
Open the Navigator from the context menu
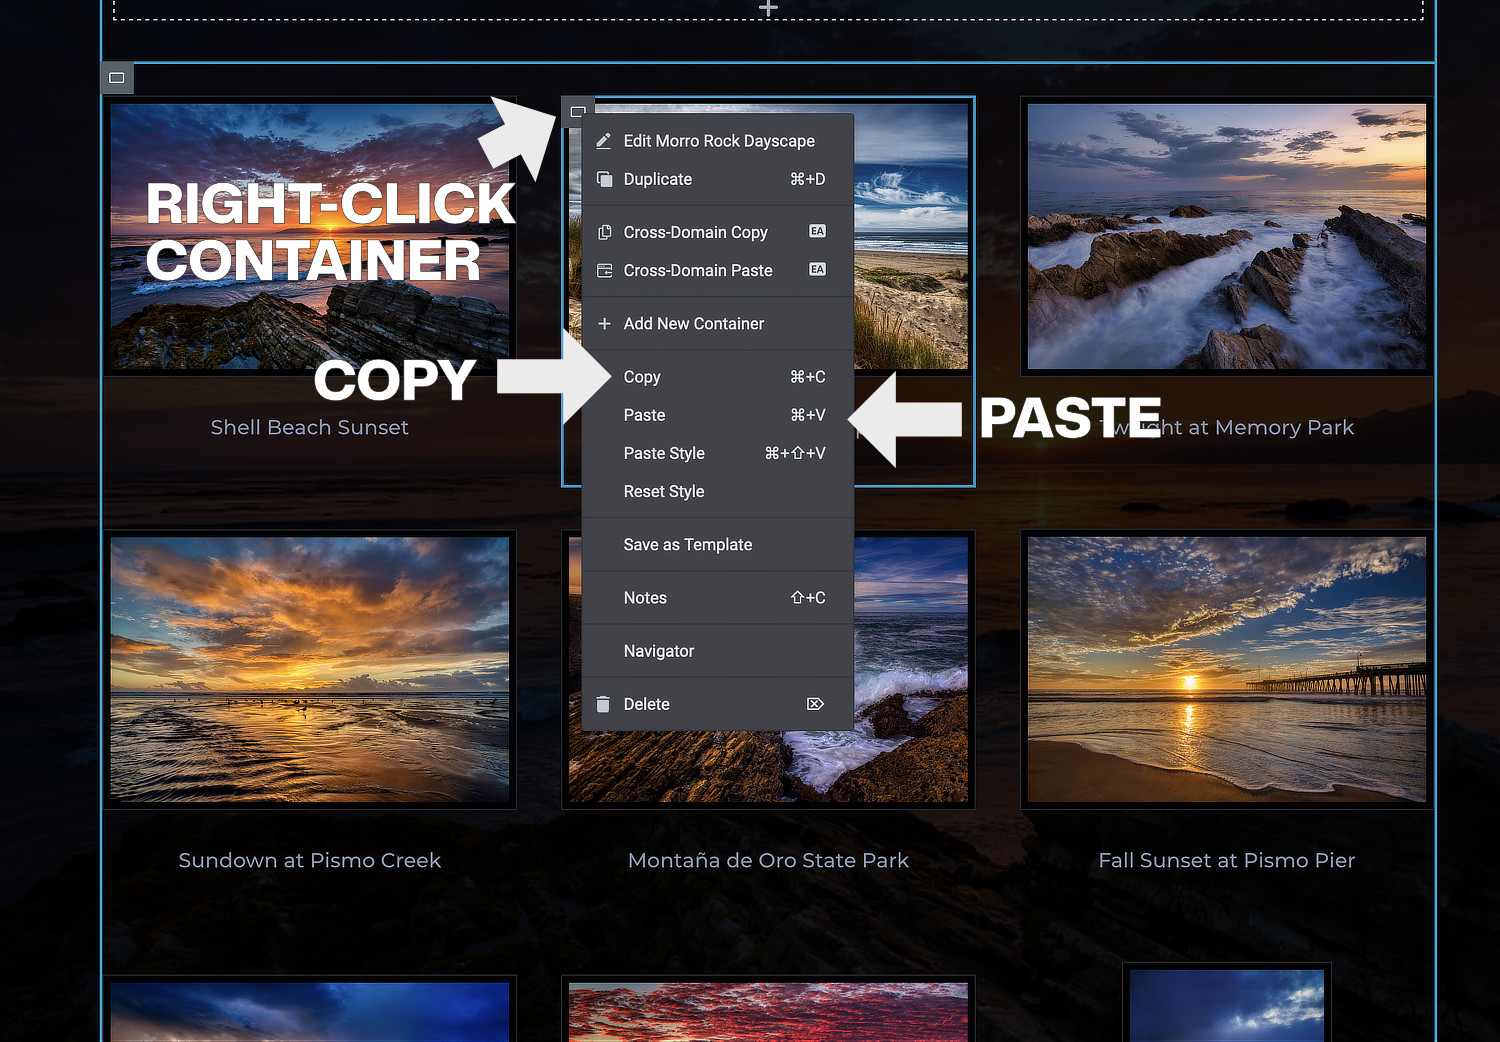(x=658, y=651)
